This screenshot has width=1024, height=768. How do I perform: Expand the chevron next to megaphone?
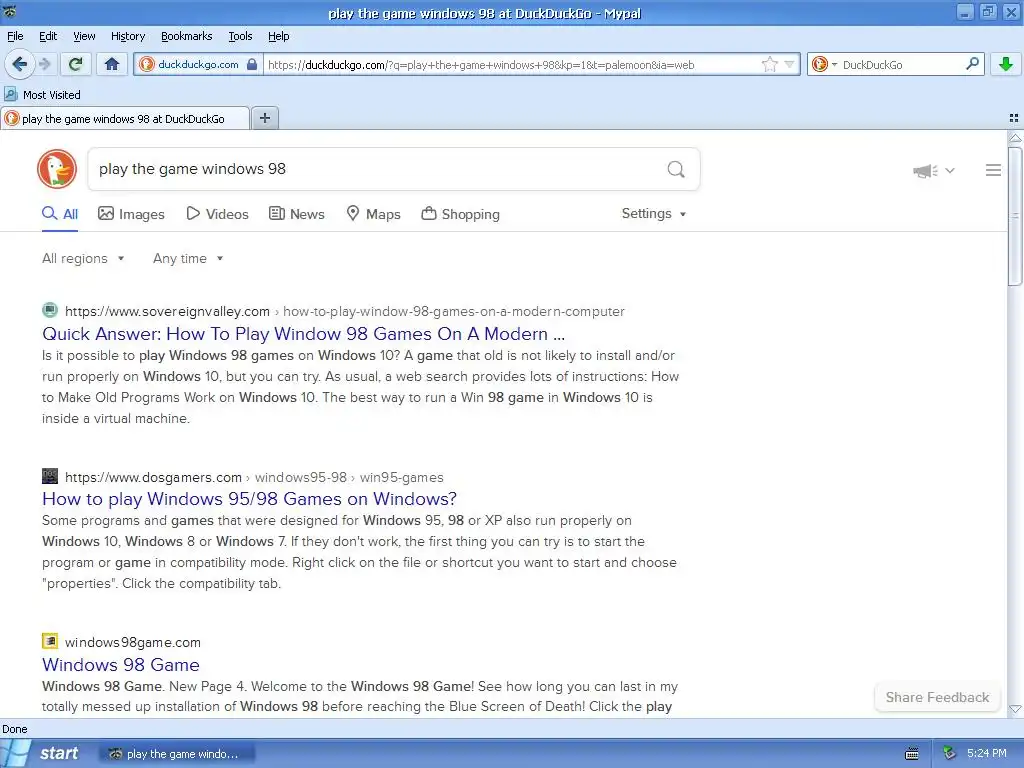click(x=950, y=170)
